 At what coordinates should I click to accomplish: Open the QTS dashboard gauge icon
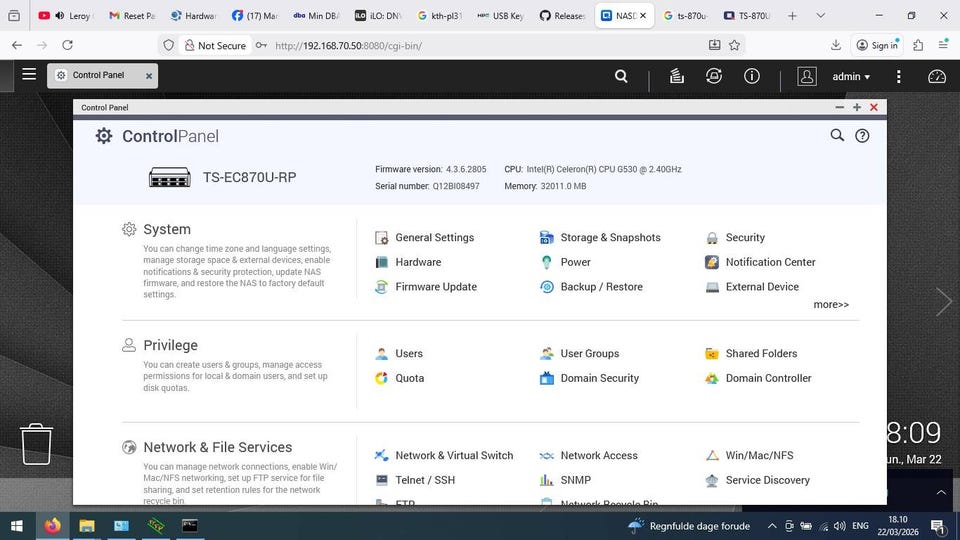pos(937,77)
